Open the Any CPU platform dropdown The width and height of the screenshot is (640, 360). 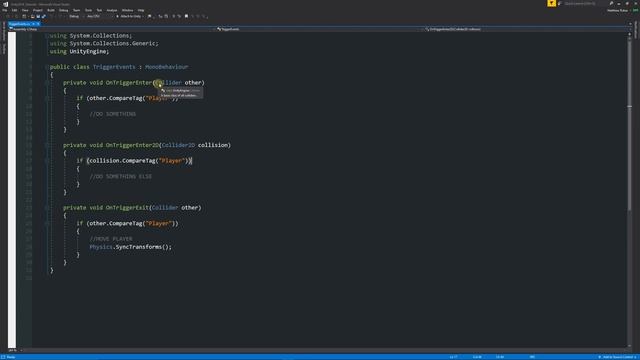coord(100,16)
